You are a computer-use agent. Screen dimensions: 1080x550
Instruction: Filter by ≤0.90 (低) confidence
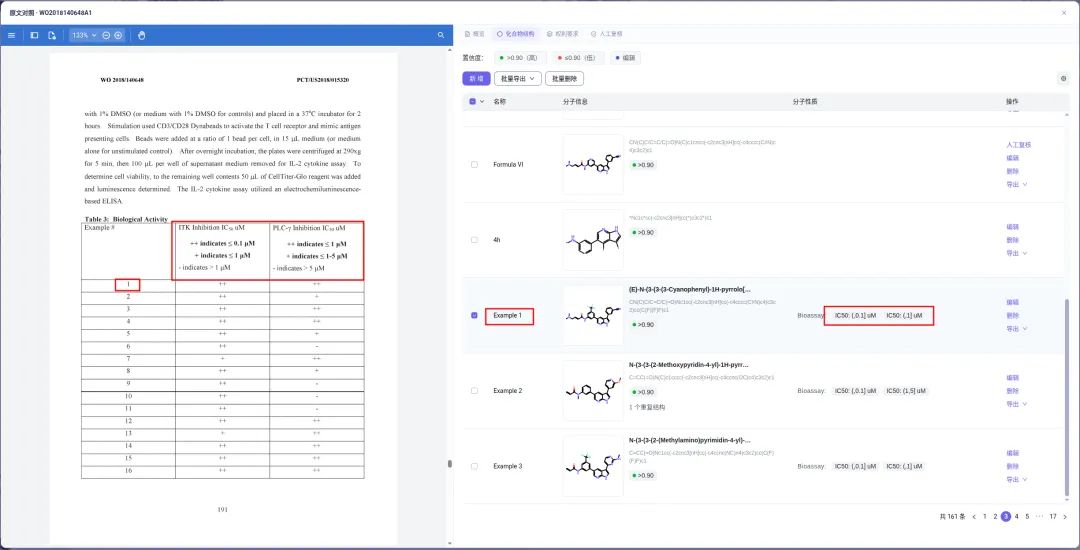point(580,58)
